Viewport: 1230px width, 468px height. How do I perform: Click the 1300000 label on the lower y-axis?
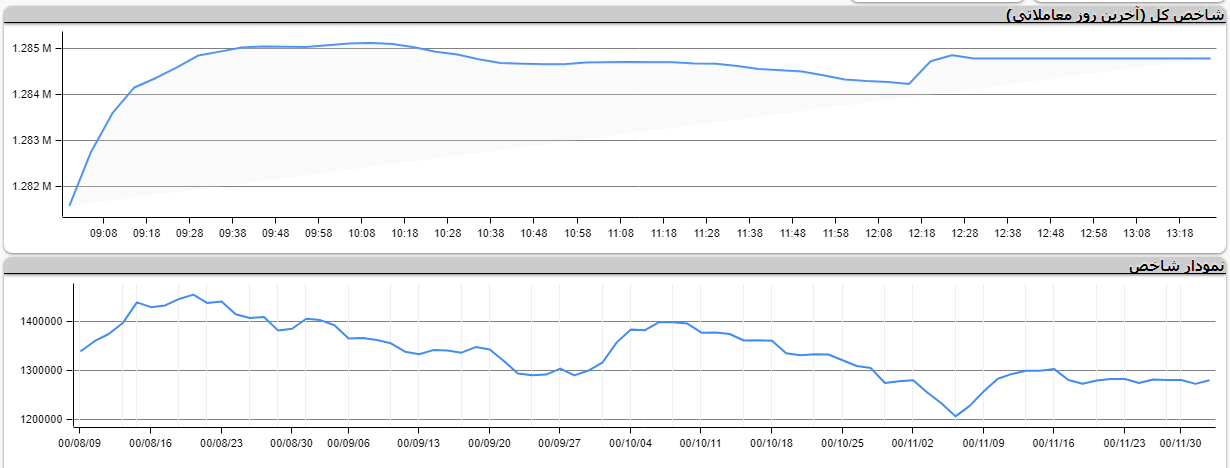tap(40, 370)
